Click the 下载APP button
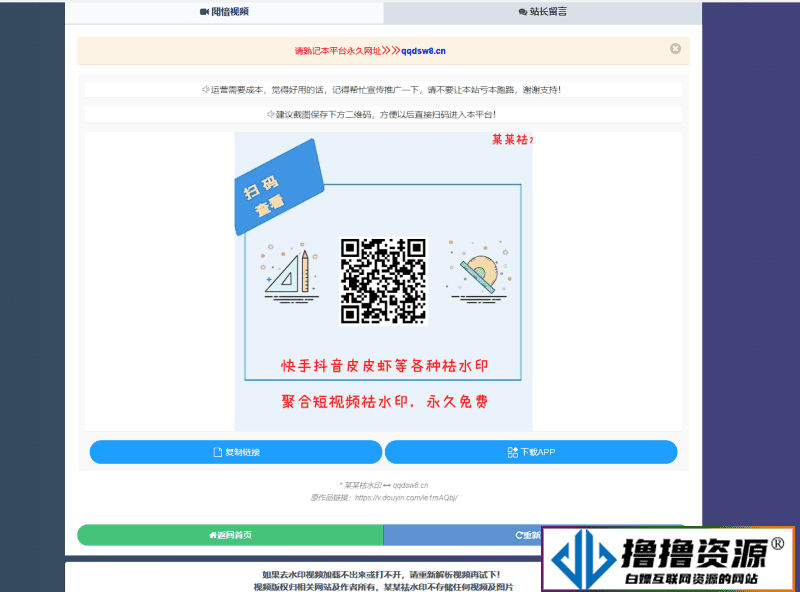 point(531,452)
